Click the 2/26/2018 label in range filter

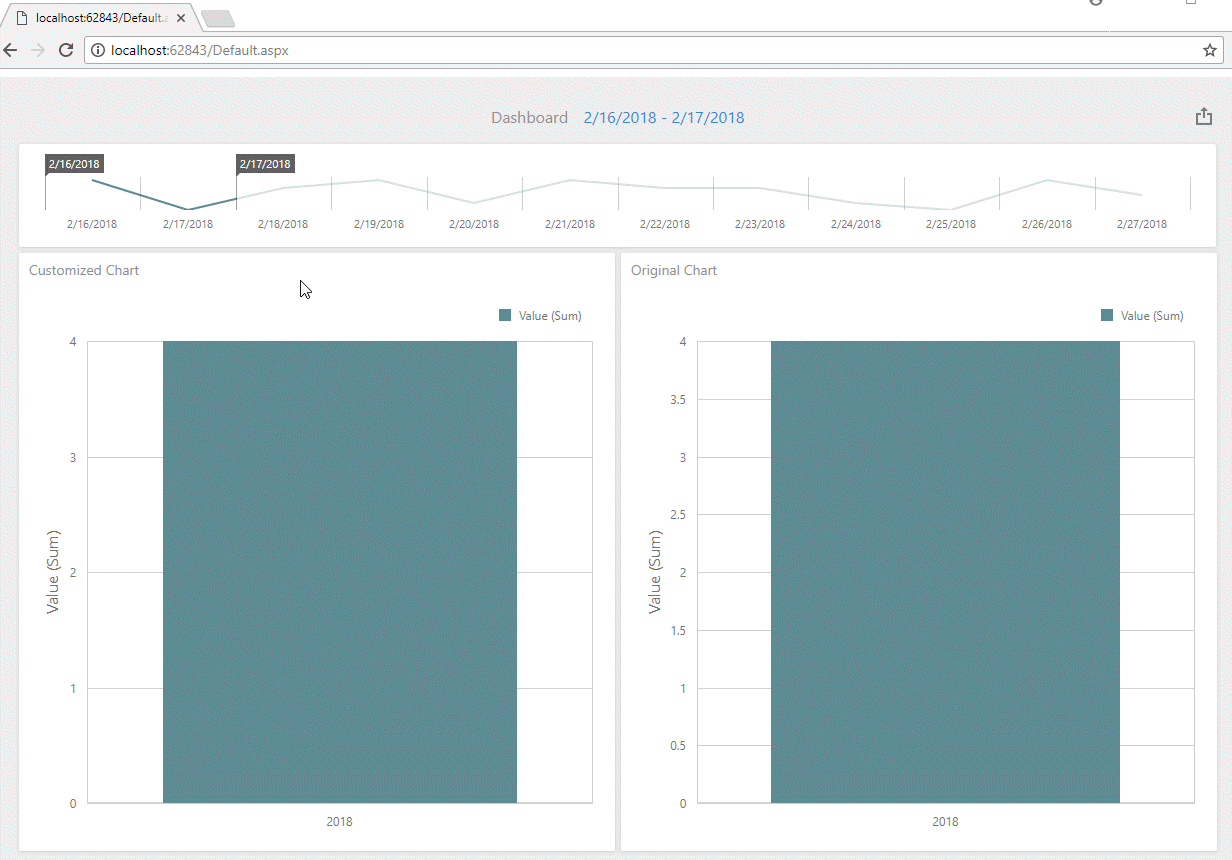(1047, 224)
